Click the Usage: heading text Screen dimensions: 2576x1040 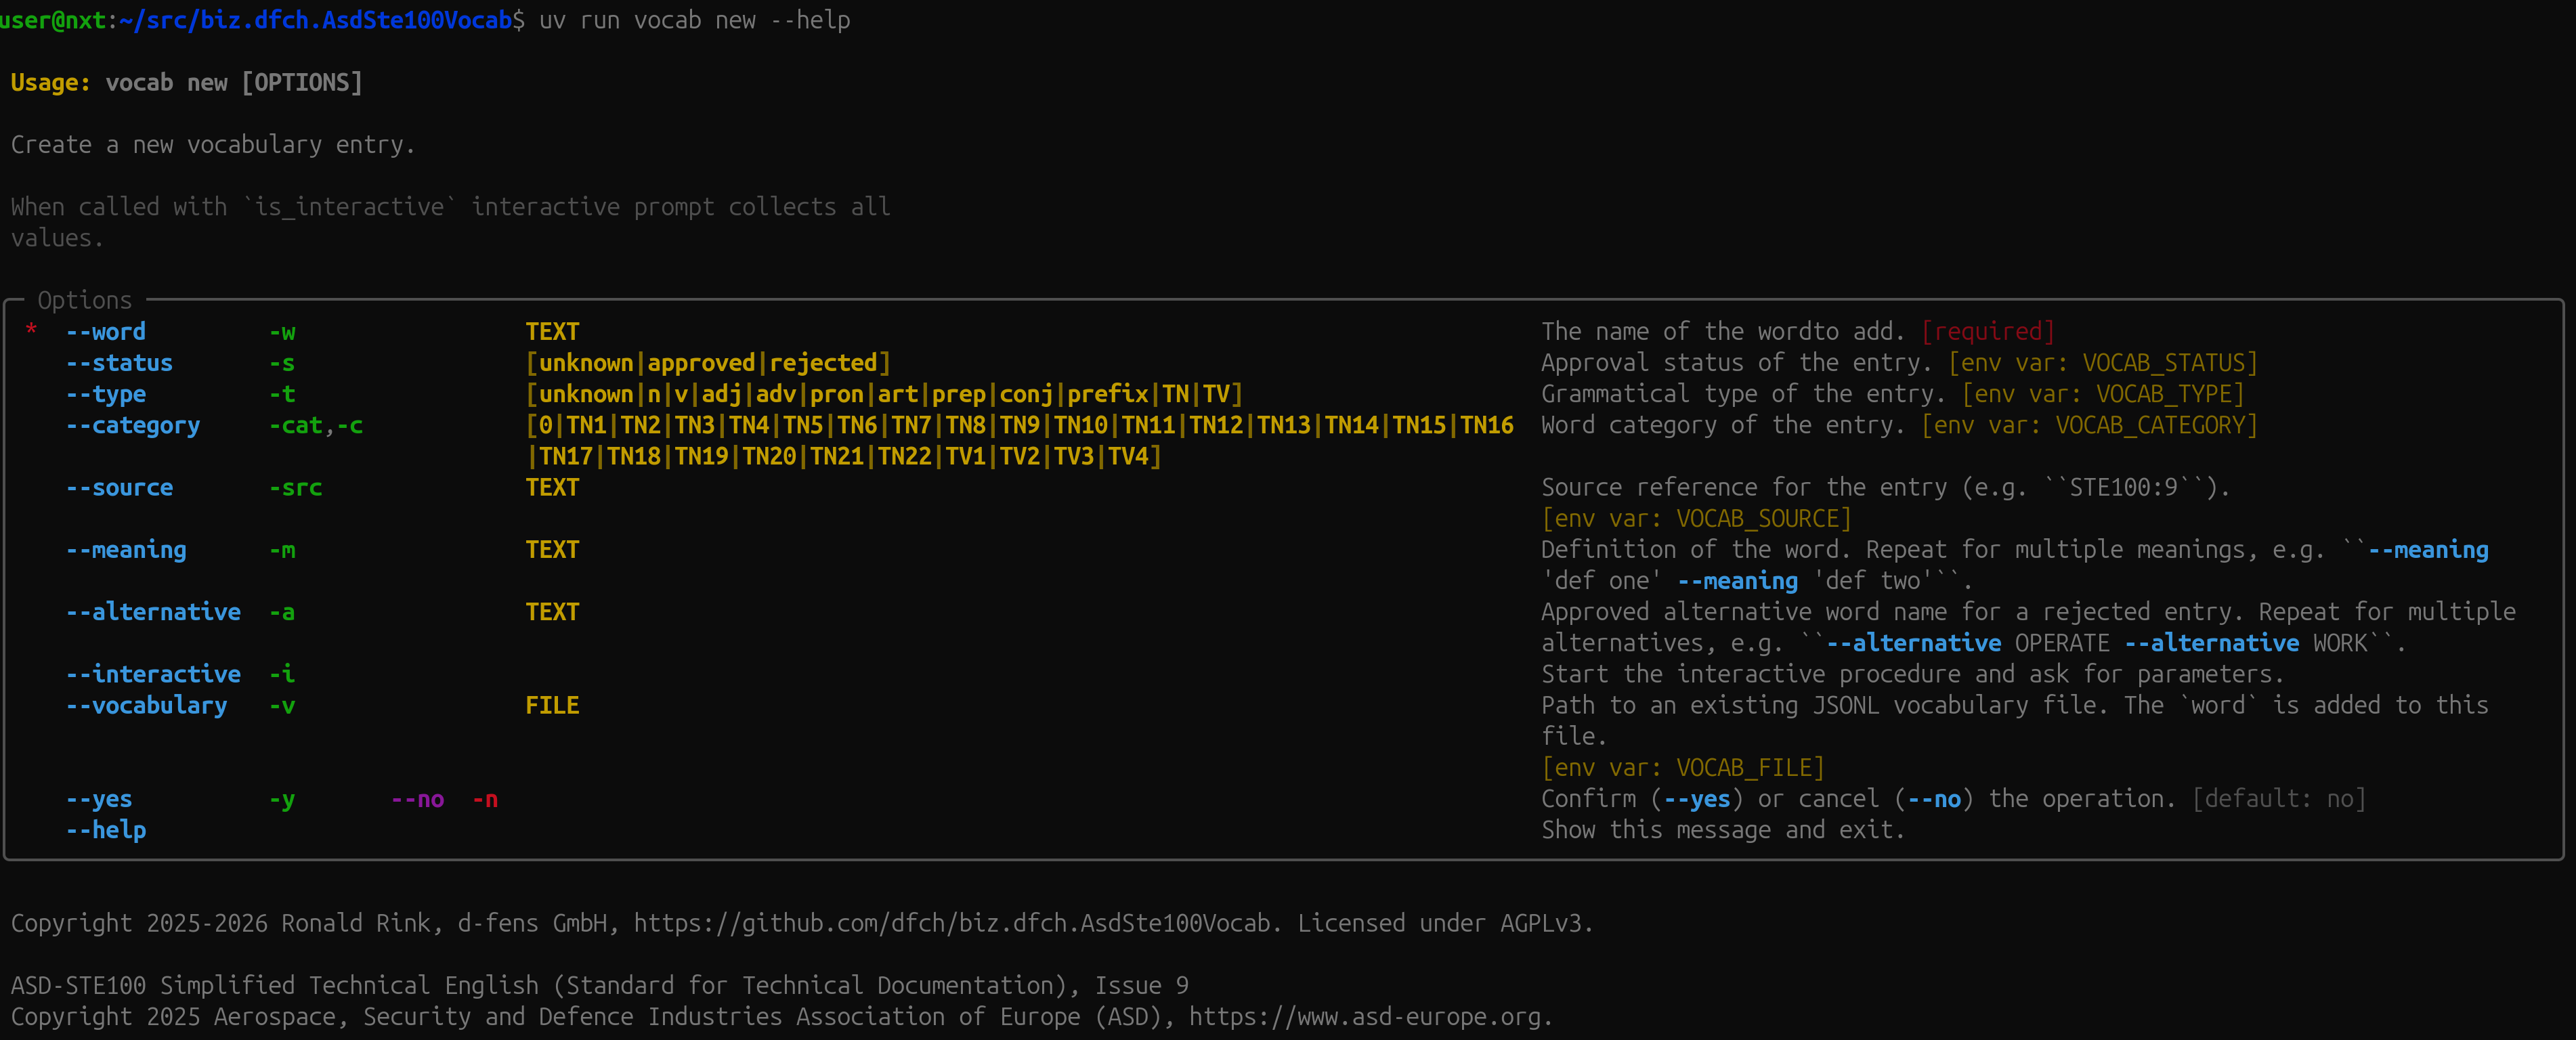(x=50, y=82)
